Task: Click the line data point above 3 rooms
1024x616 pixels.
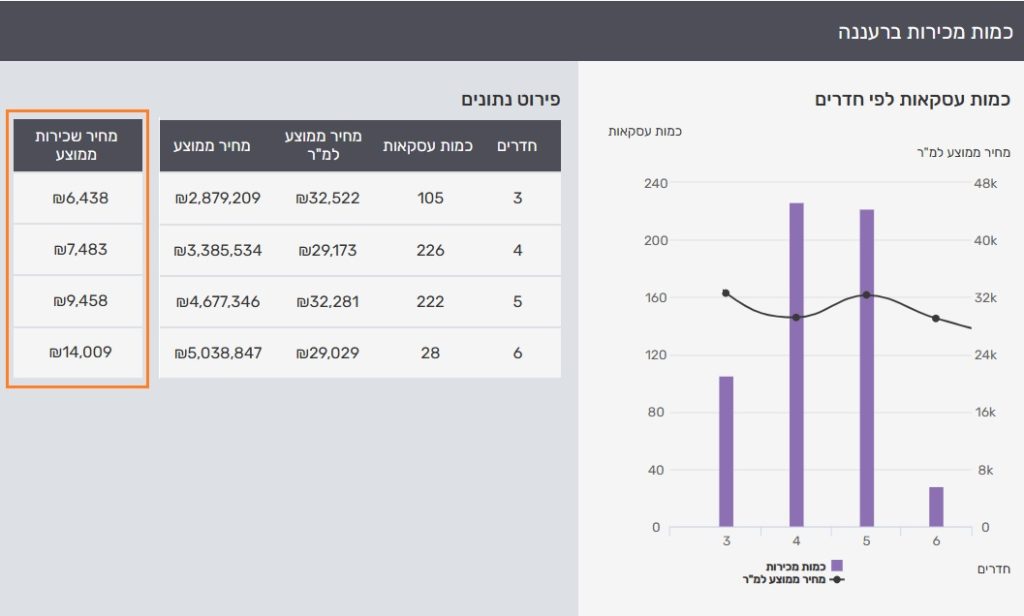Action: coord(726,293)
